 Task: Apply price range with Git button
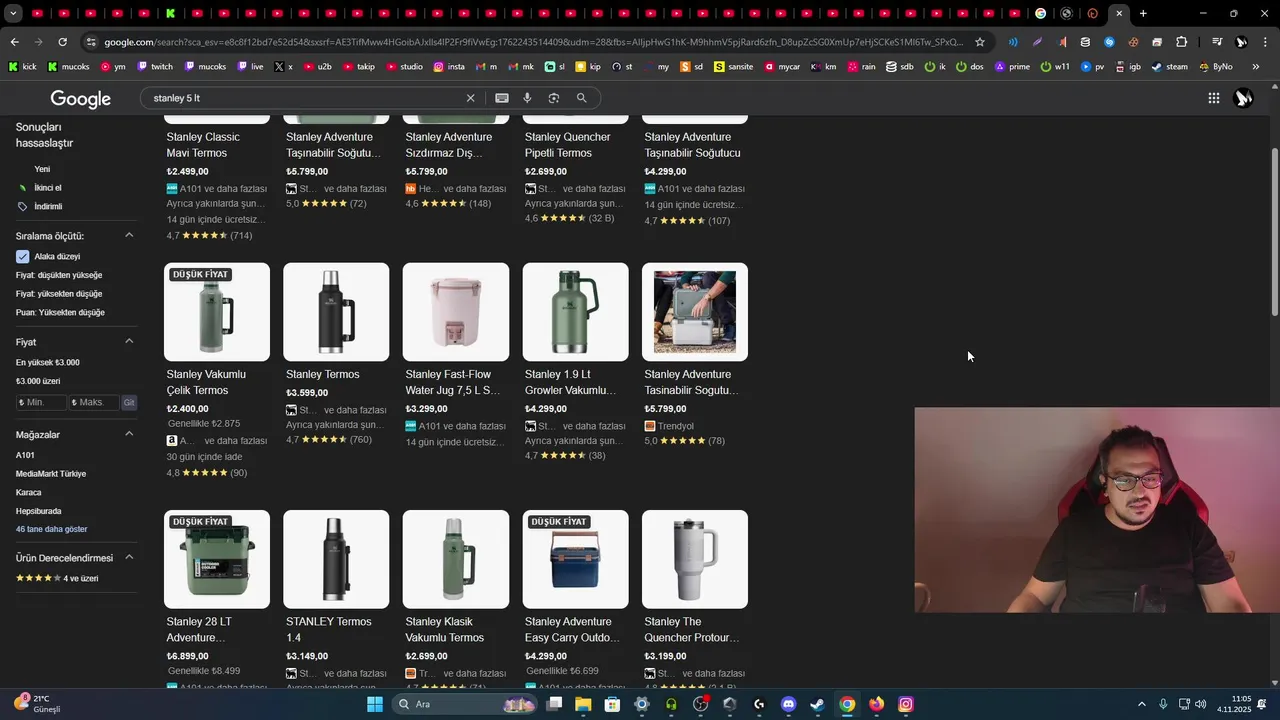click(129, 402)
